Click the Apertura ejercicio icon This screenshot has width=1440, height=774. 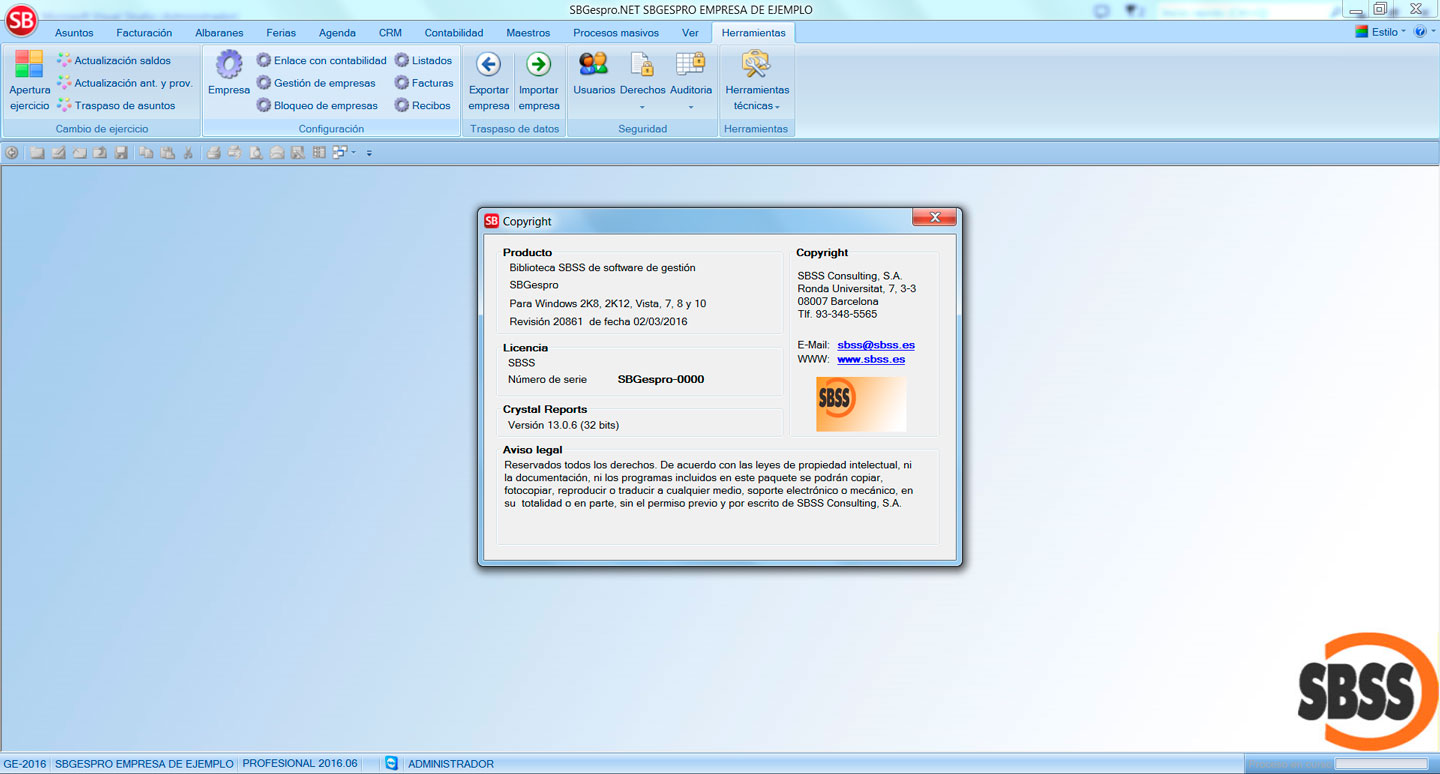pos(29,65)
